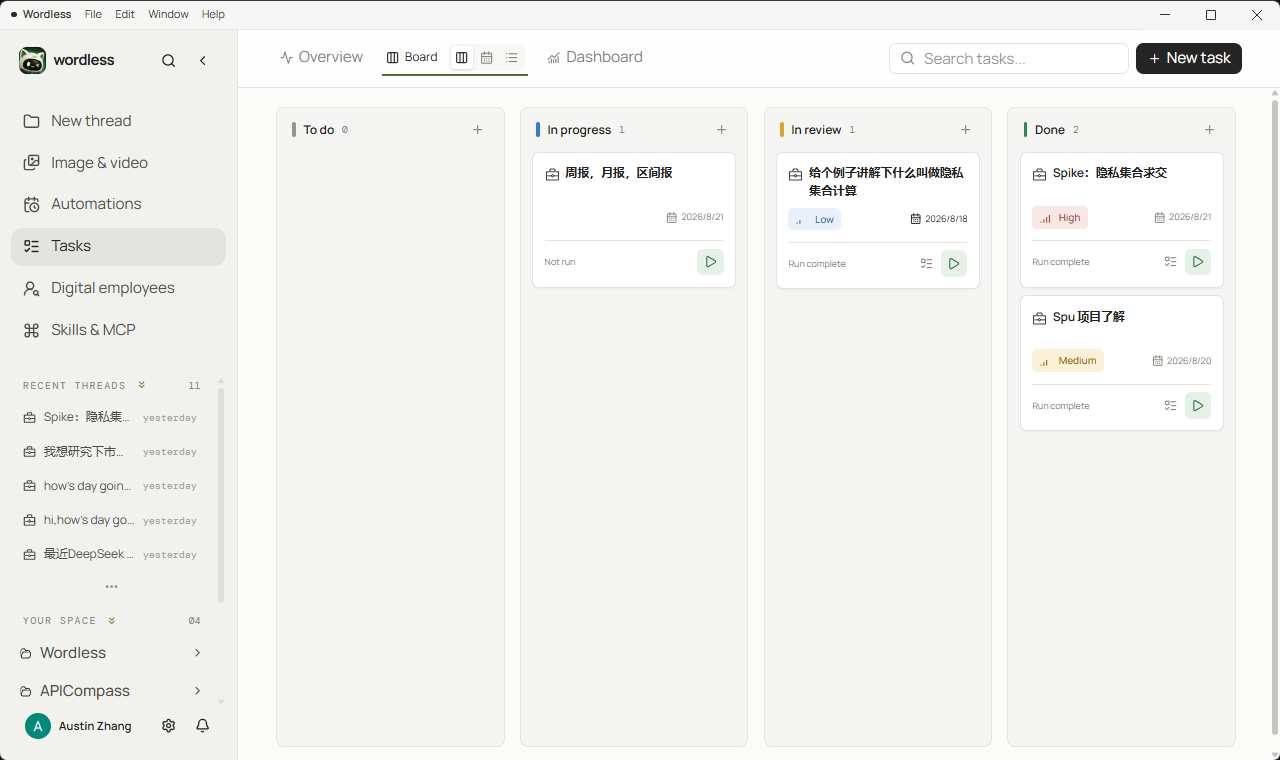Open checklist icon on Spu 项目了解 card

click(1171, 406)
